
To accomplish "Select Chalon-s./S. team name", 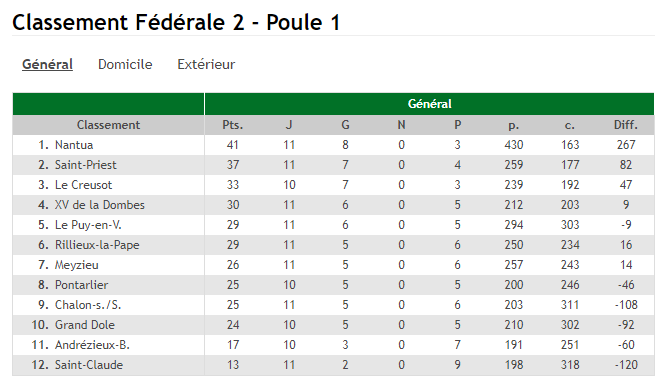I will pyautogui.click(x=88, y=305).
